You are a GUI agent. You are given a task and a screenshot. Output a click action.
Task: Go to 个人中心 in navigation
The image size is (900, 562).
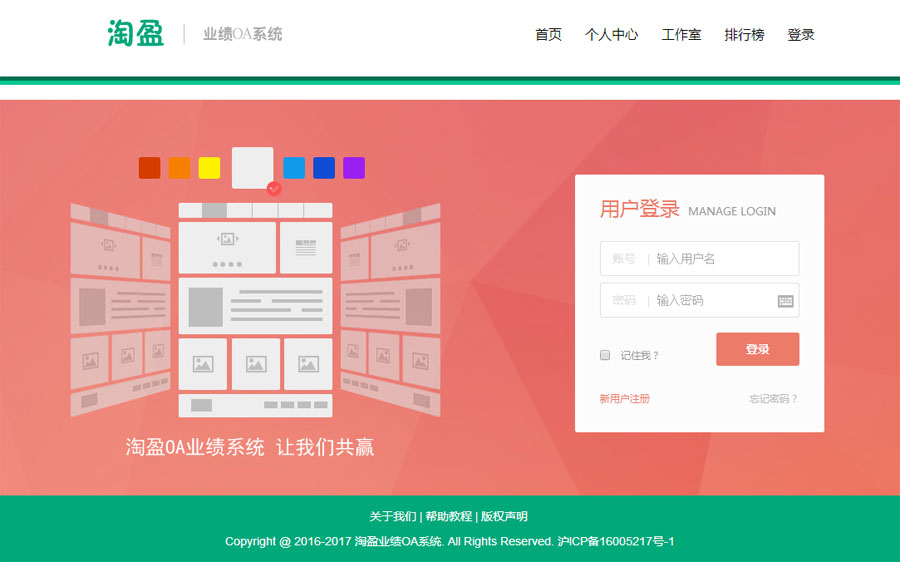pos(611,34)
